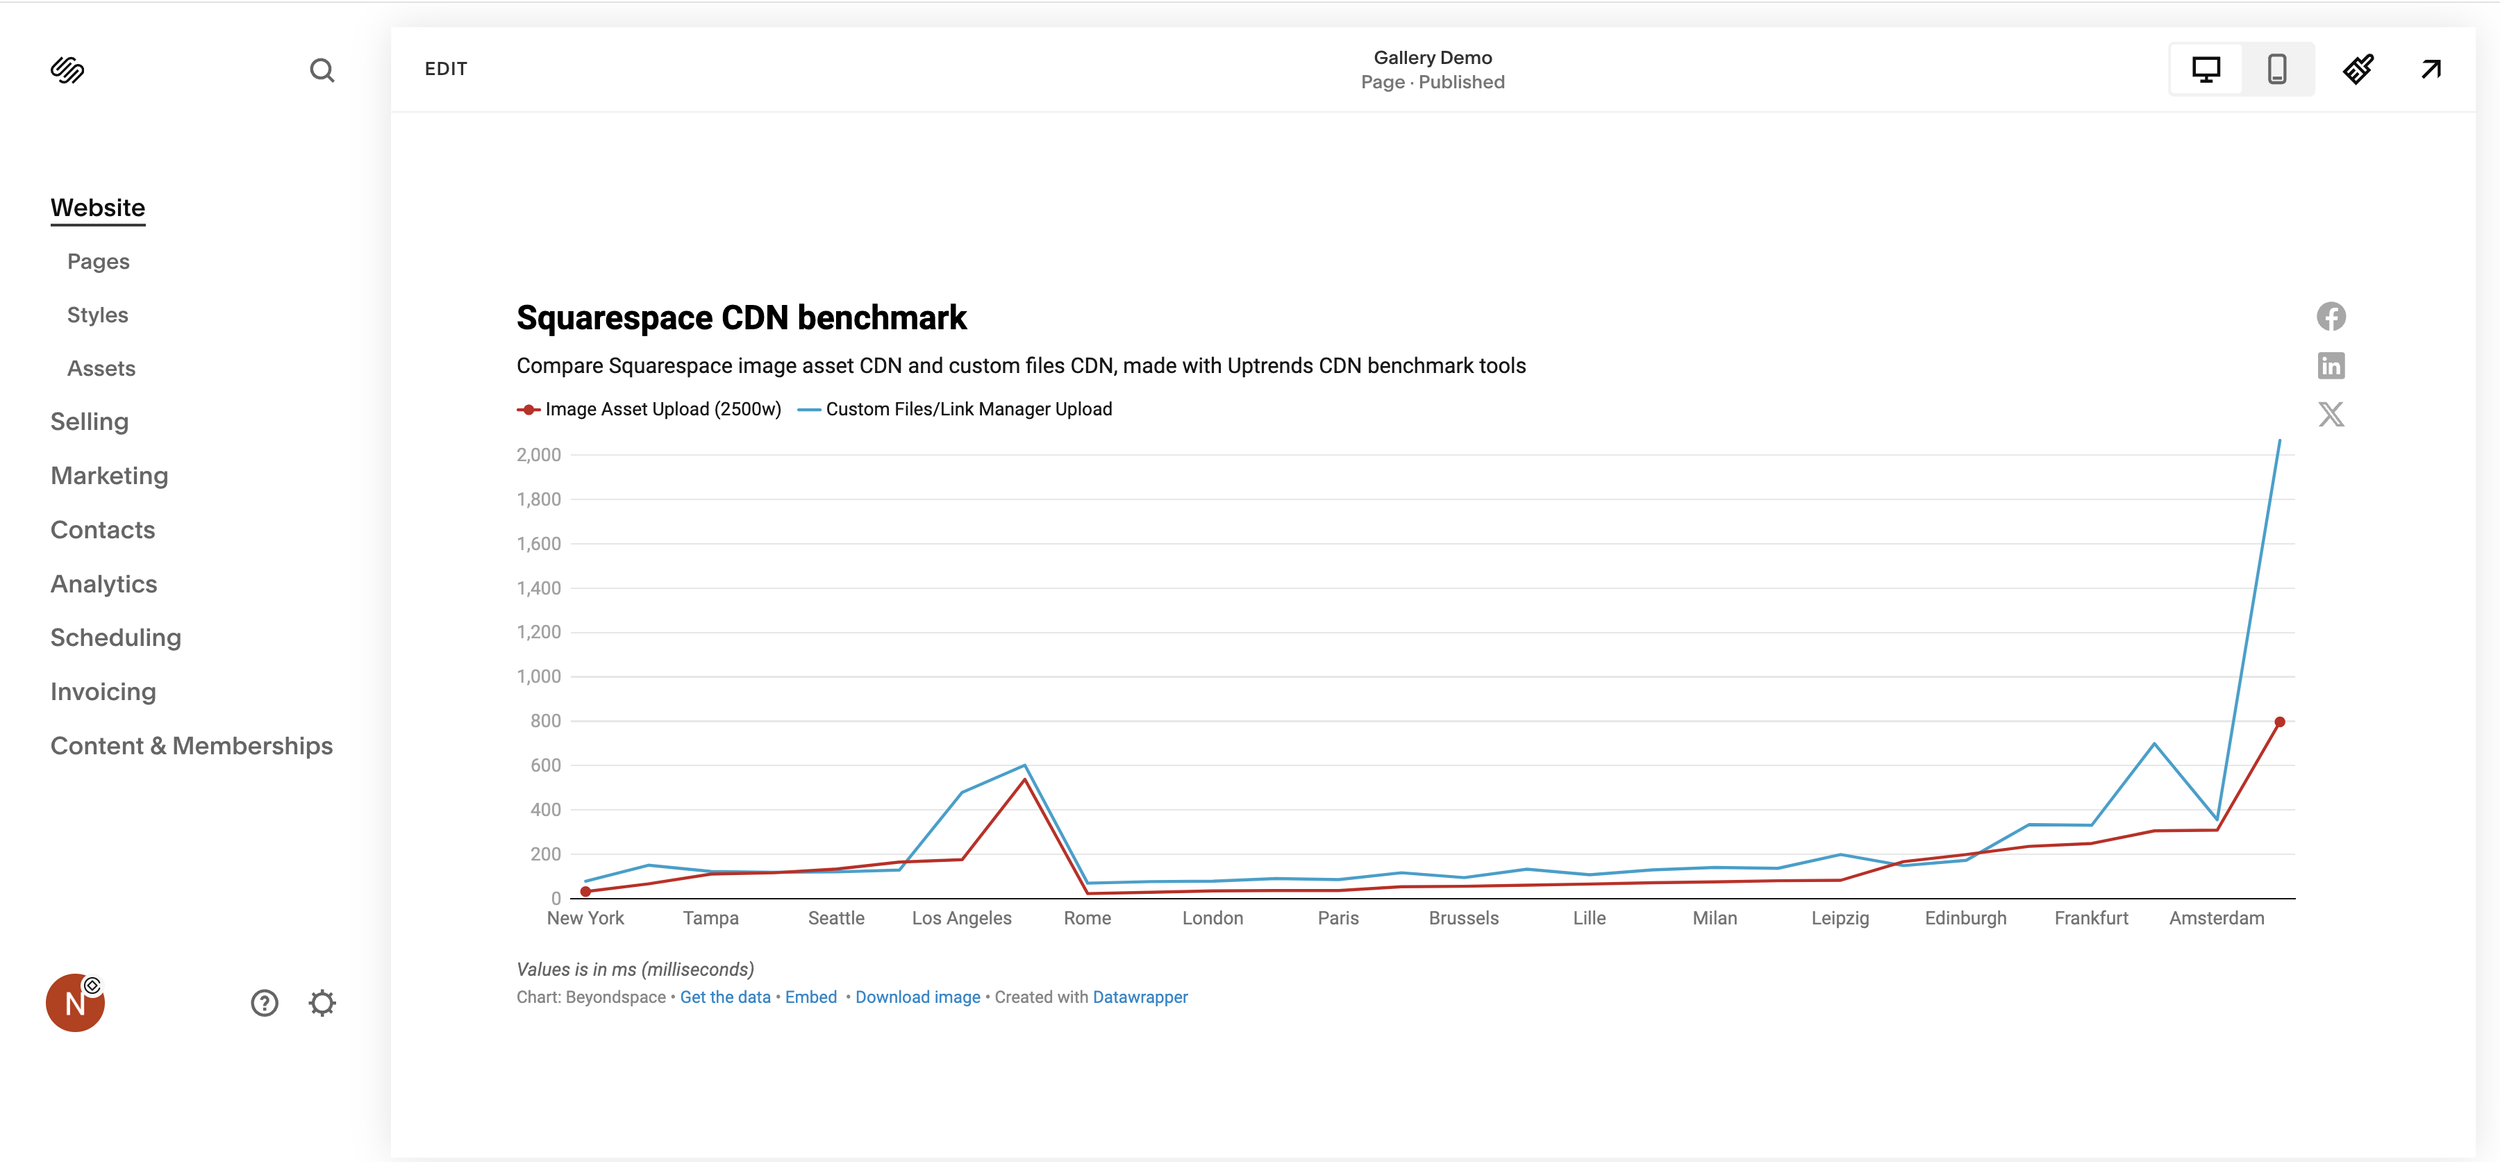Viewport: 2500px width, 1162px height.
Task: Open Styles under Website
Action: (x=97, y=315)
